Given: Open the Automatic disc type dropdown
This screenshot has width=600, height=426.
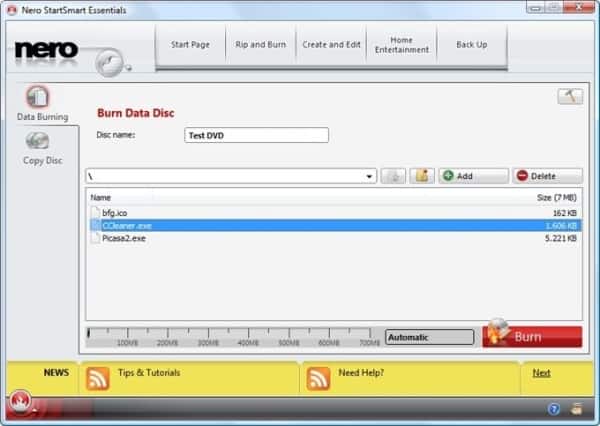Looking at the screenshot, I should [429, 337].
